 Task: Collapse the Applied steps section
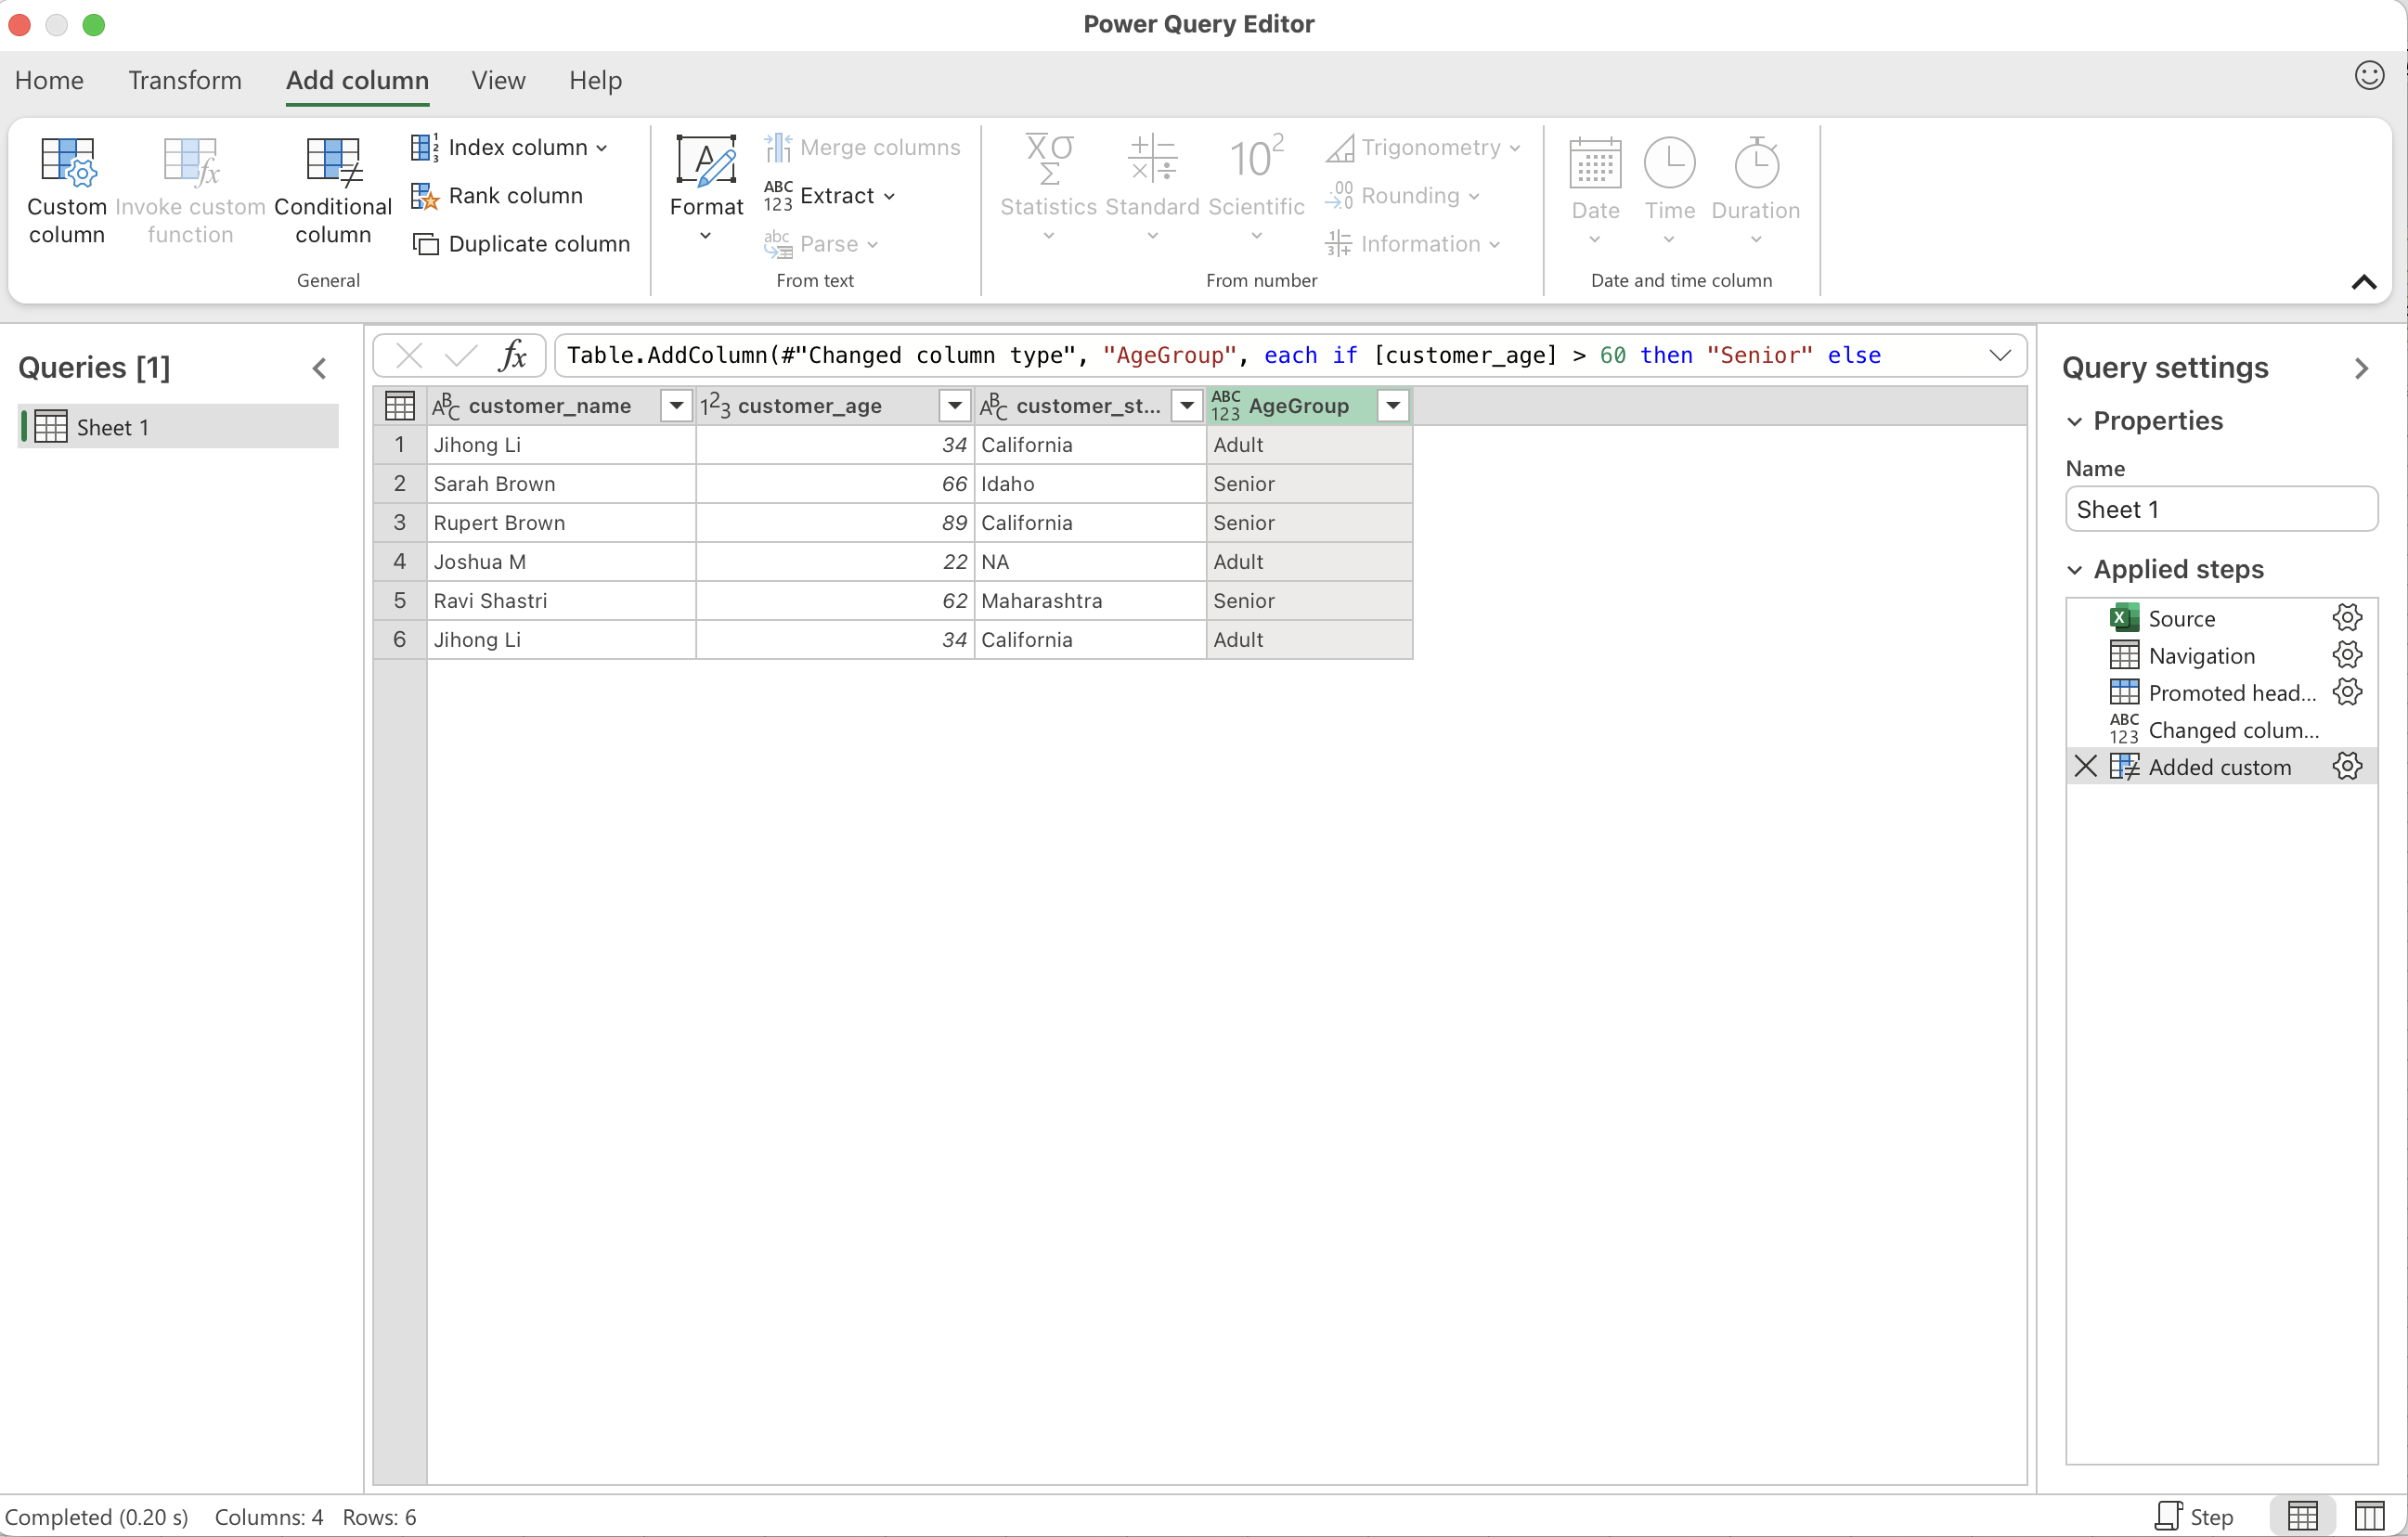click(2075, 570)
